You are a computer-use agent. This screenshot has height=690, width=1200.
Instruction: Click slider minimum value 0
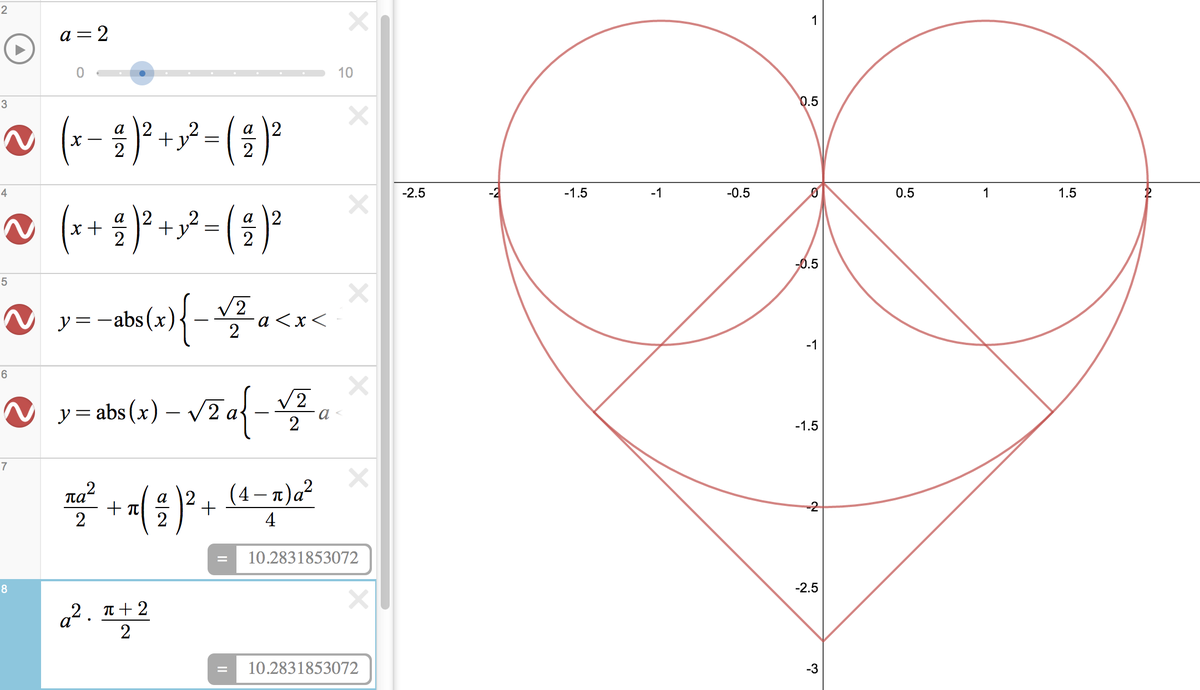point(80,73)
